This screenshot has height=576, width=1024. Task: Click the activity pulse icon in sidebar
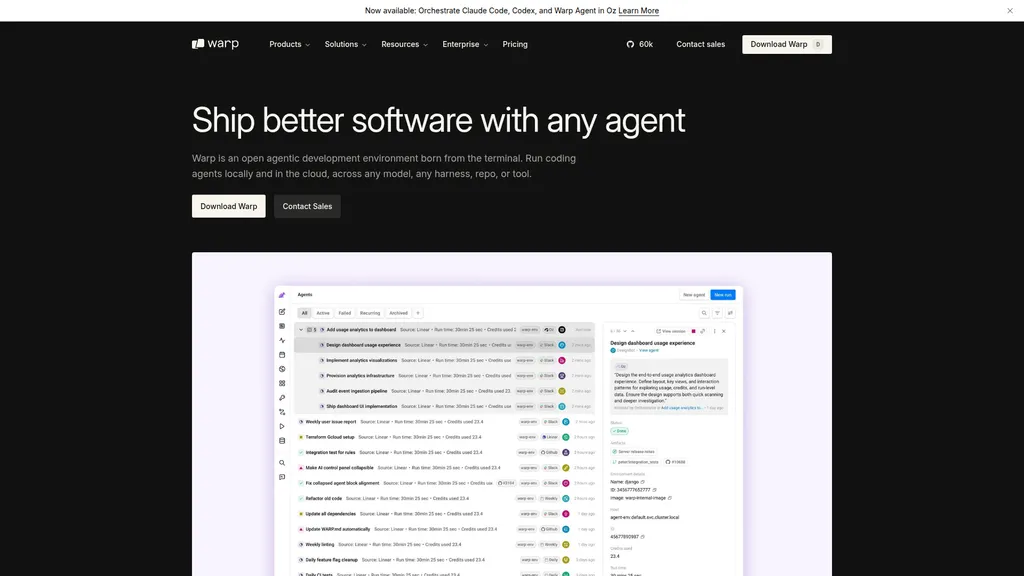coord(282,340)
